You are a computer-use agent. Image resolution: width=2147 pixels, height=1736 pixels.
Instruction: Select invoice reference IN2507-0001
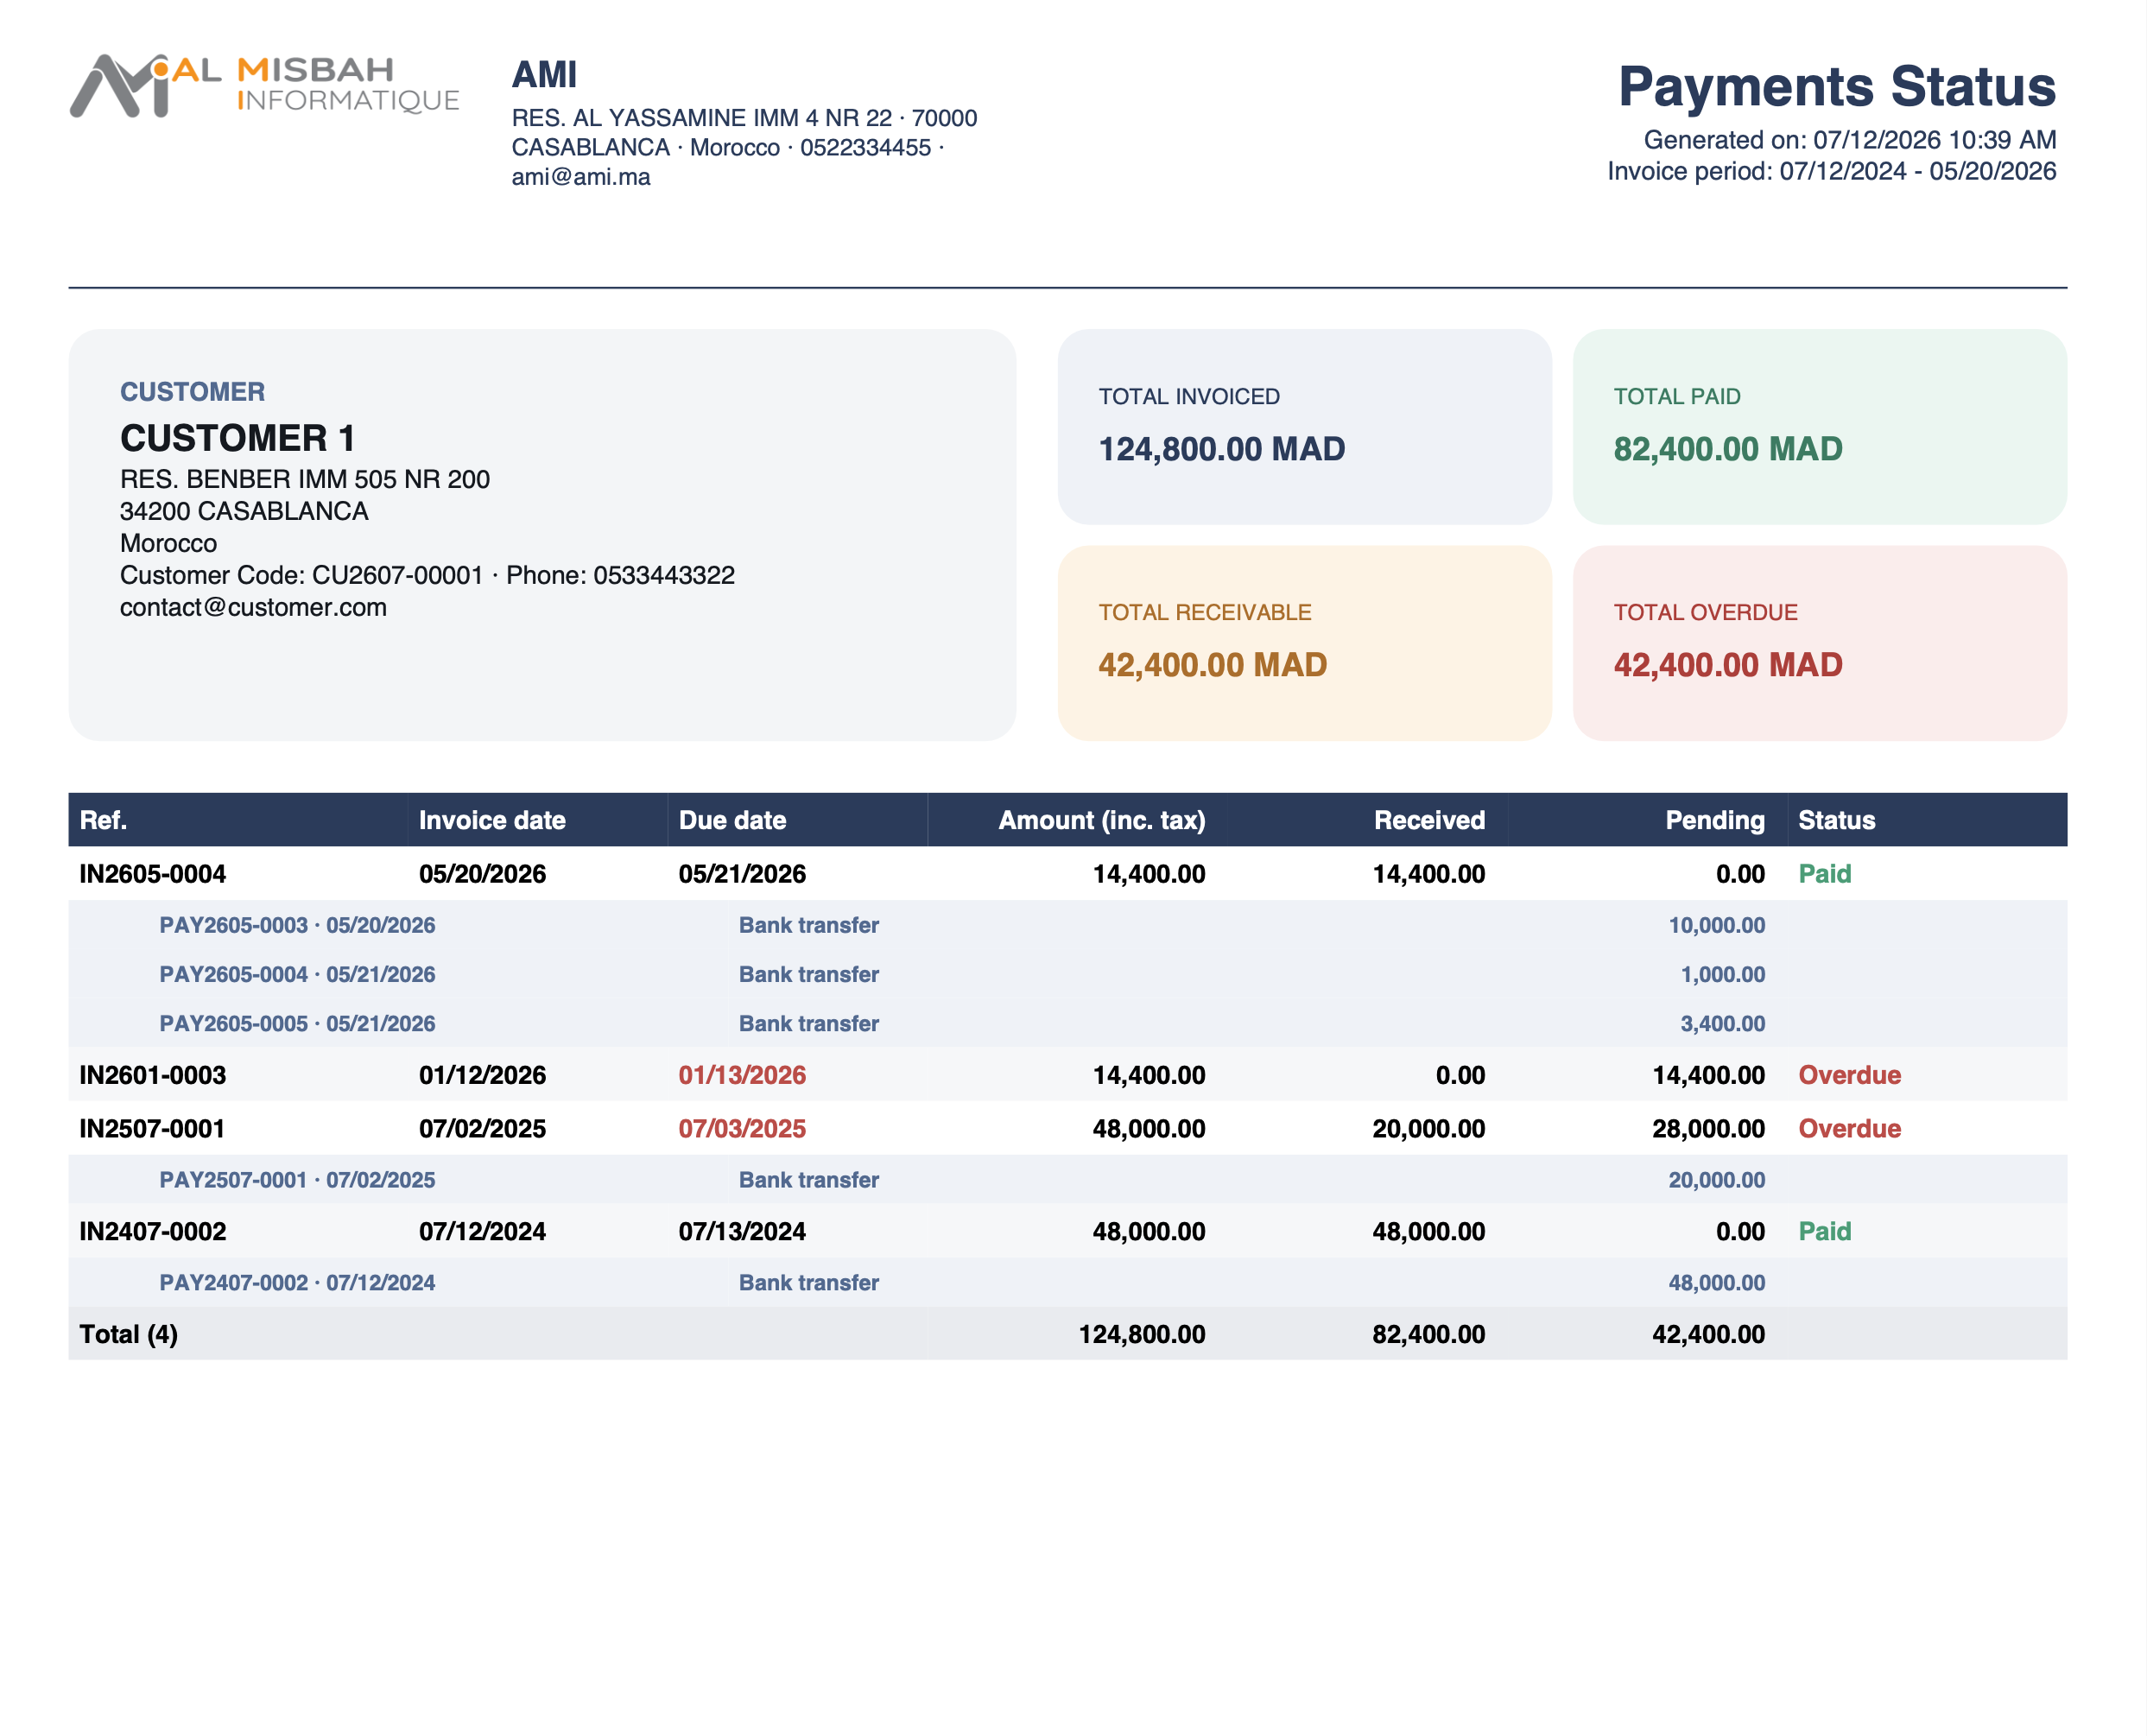153,1129
